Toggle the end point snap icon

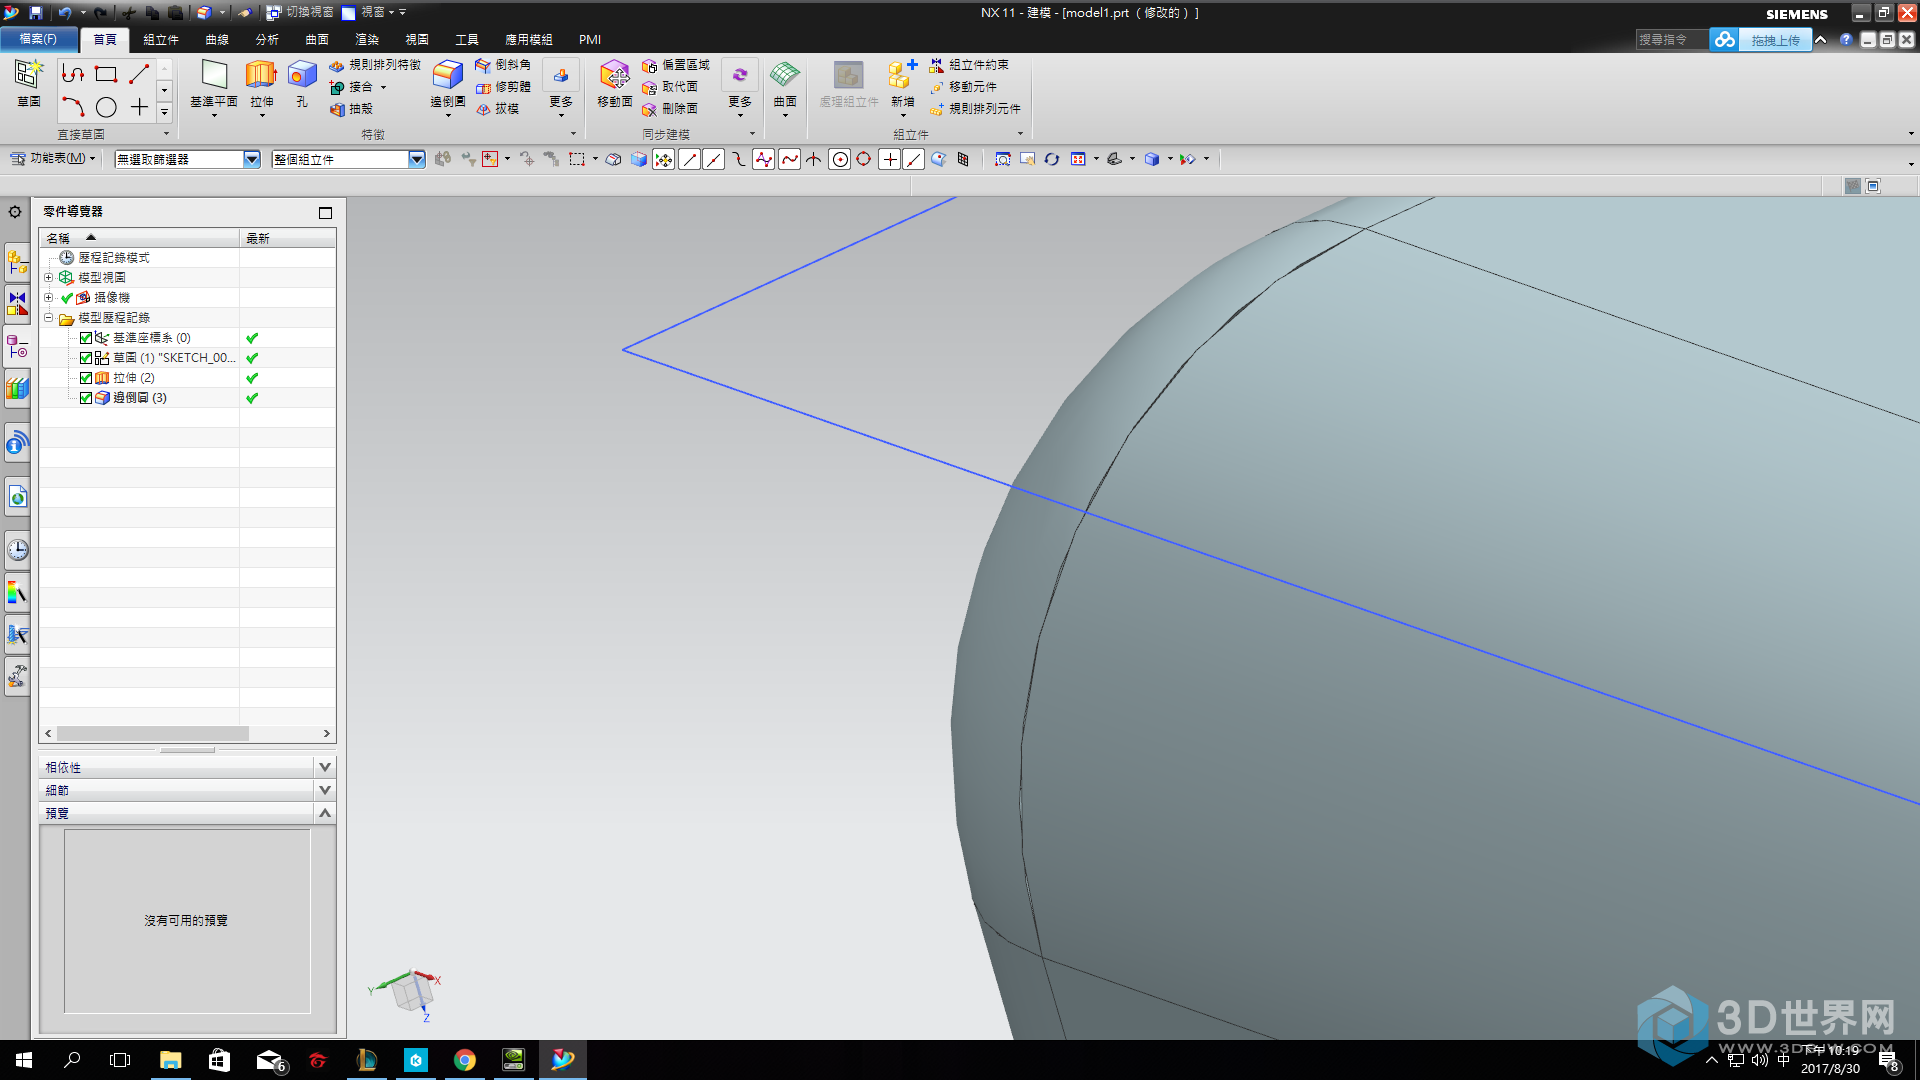pyautogui.click(x=689, y=159)
